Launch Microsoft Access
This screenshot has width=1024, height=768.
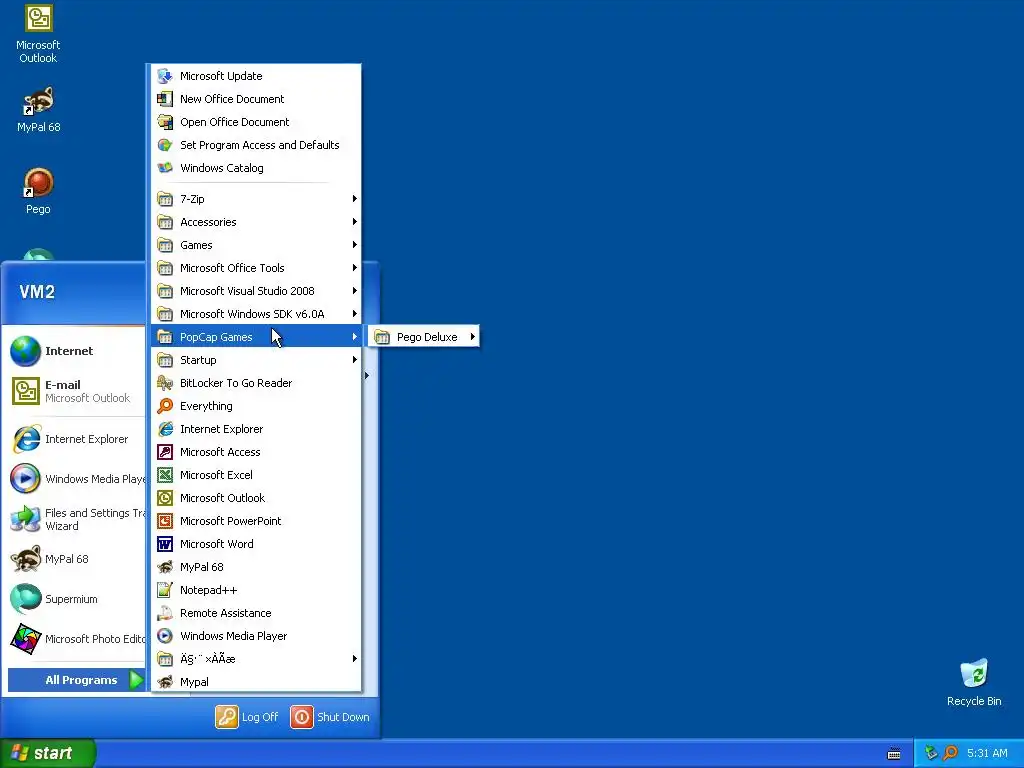click(256, 452)
